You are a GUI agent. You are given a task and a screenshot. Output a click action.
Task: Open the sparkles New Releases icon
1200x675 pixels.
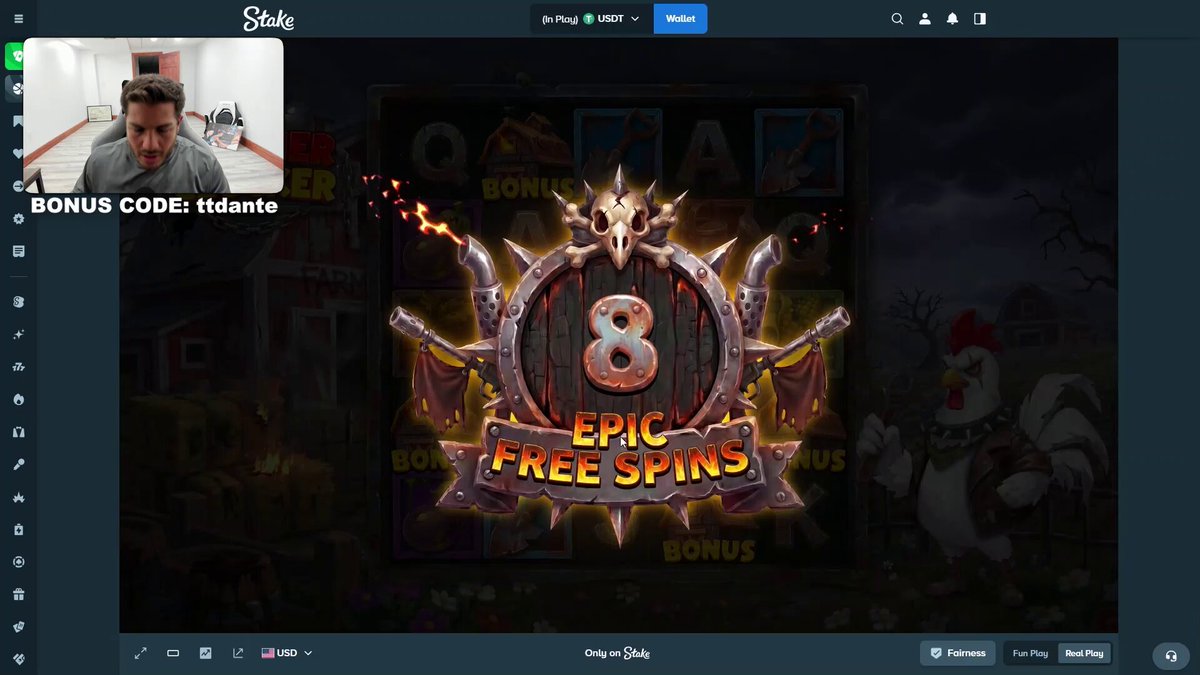[18, 334]
